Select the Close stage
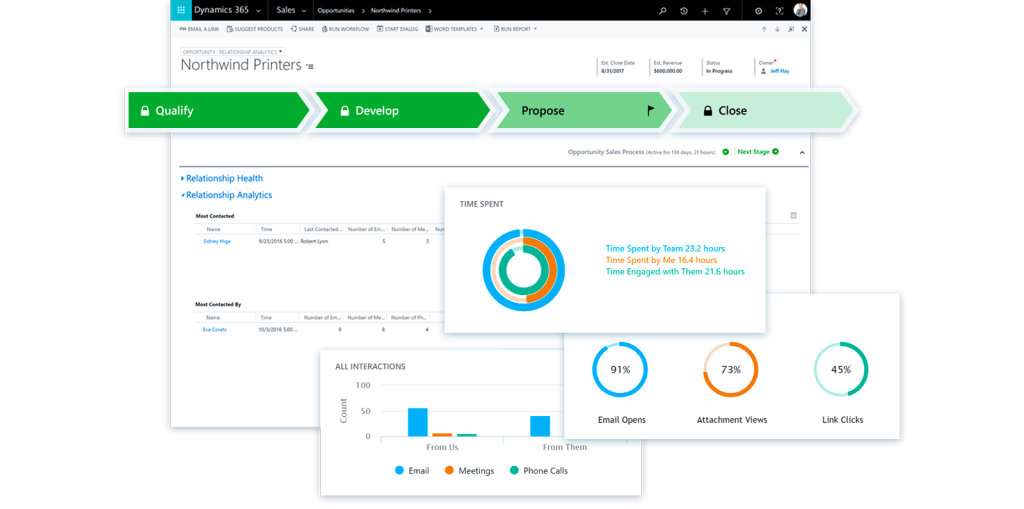Screen dimensions: 1024x509 point(765,110)
